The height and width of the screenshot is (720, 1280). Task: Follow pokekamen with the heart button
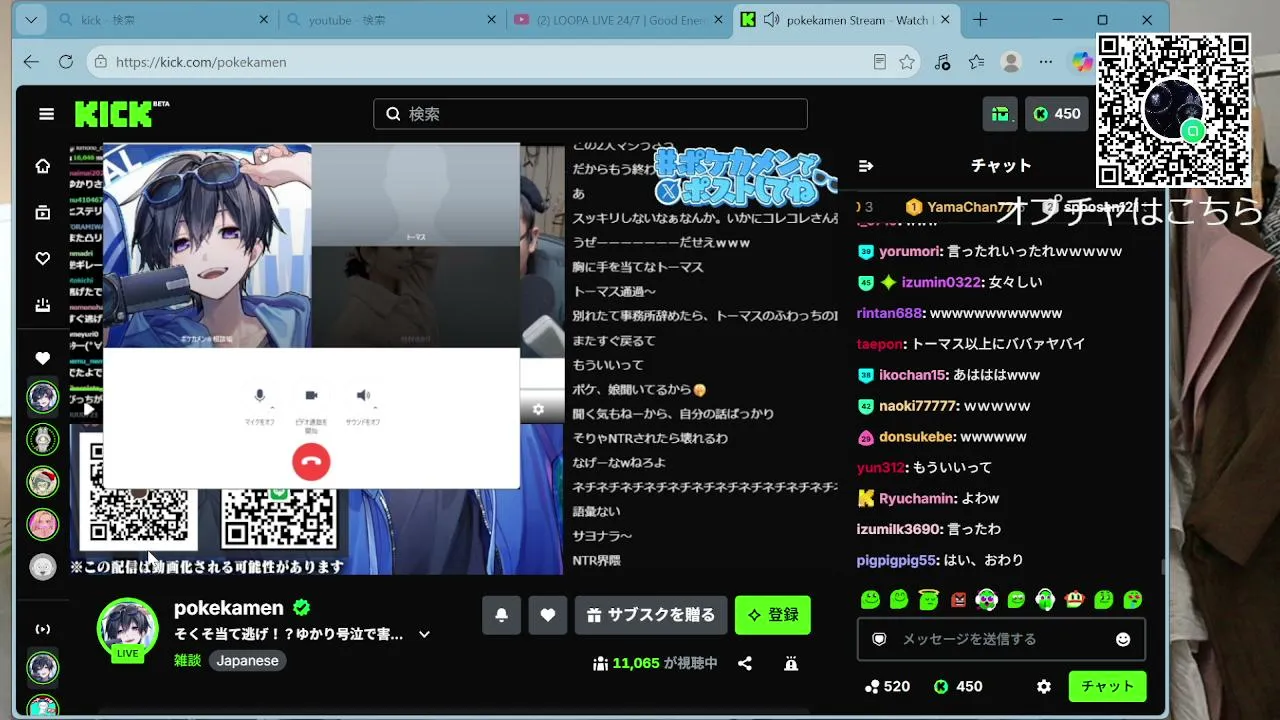[x=547, y=615]
